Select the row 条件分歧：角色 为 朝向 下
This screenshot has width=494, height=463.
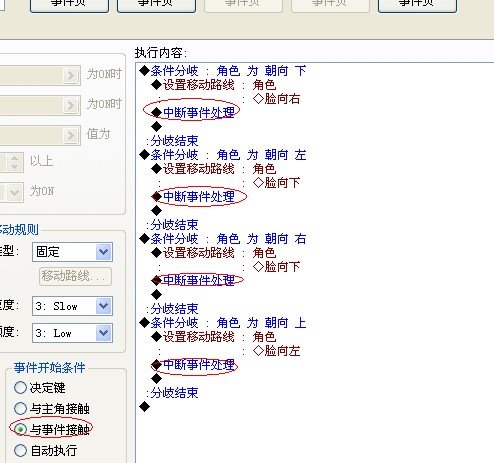223,71
